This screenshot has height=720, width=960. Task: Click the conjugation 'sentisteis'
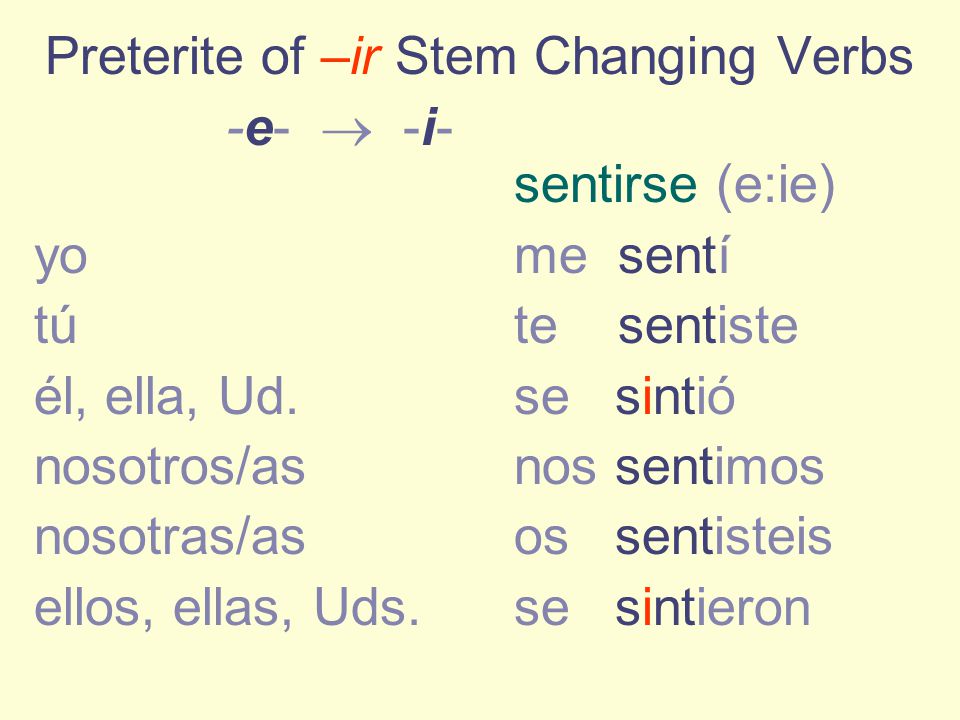click(724, 537)
